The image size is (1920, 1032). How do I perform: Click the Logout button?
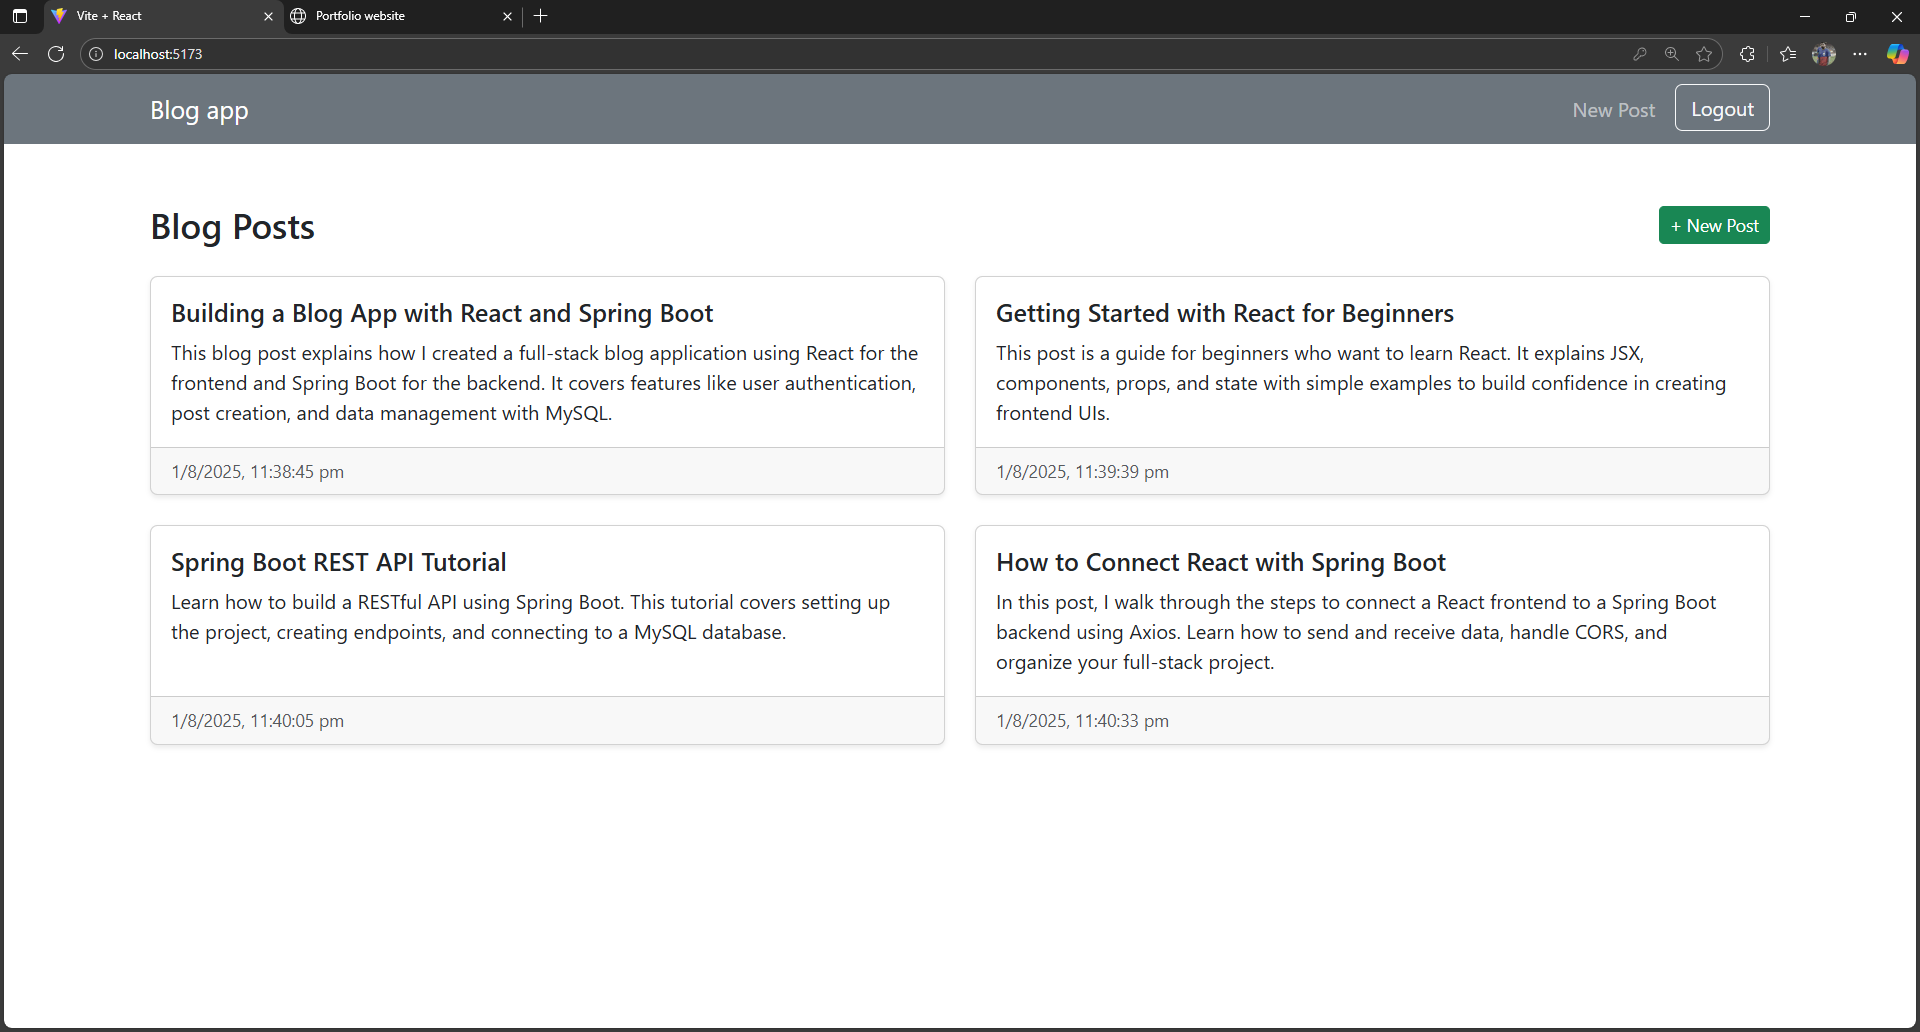pos(1722,108)
